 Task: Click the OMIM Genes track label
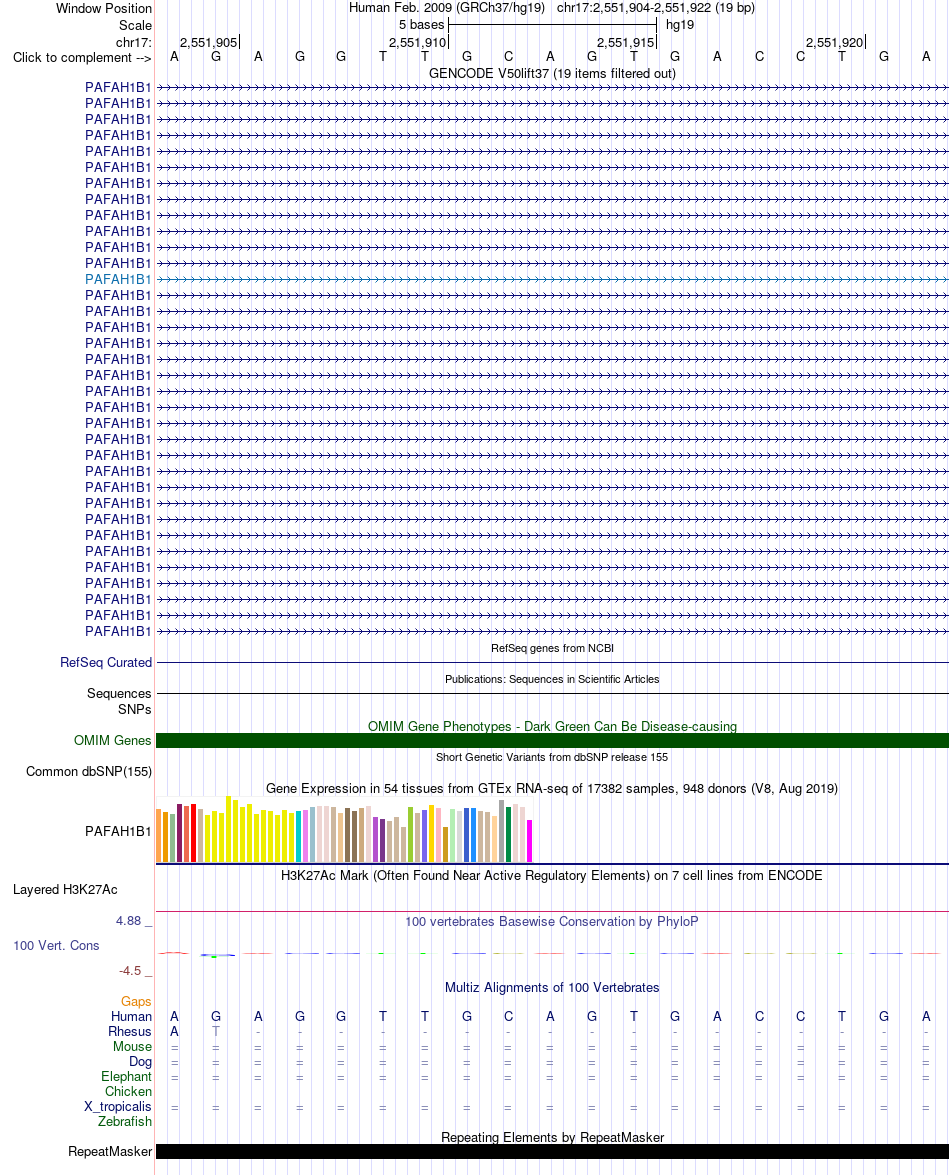(112, 740)
